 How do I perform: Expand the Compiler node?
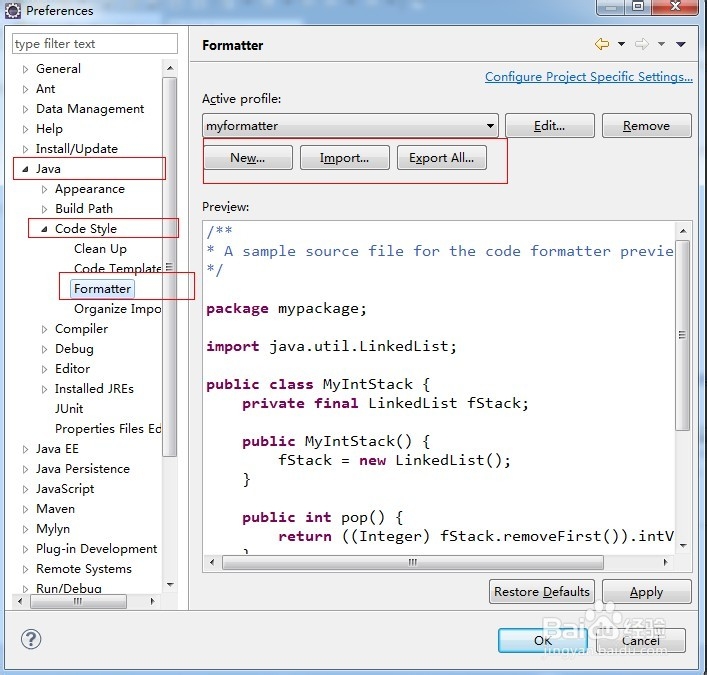pyautogui.click(x=44, y=330)
